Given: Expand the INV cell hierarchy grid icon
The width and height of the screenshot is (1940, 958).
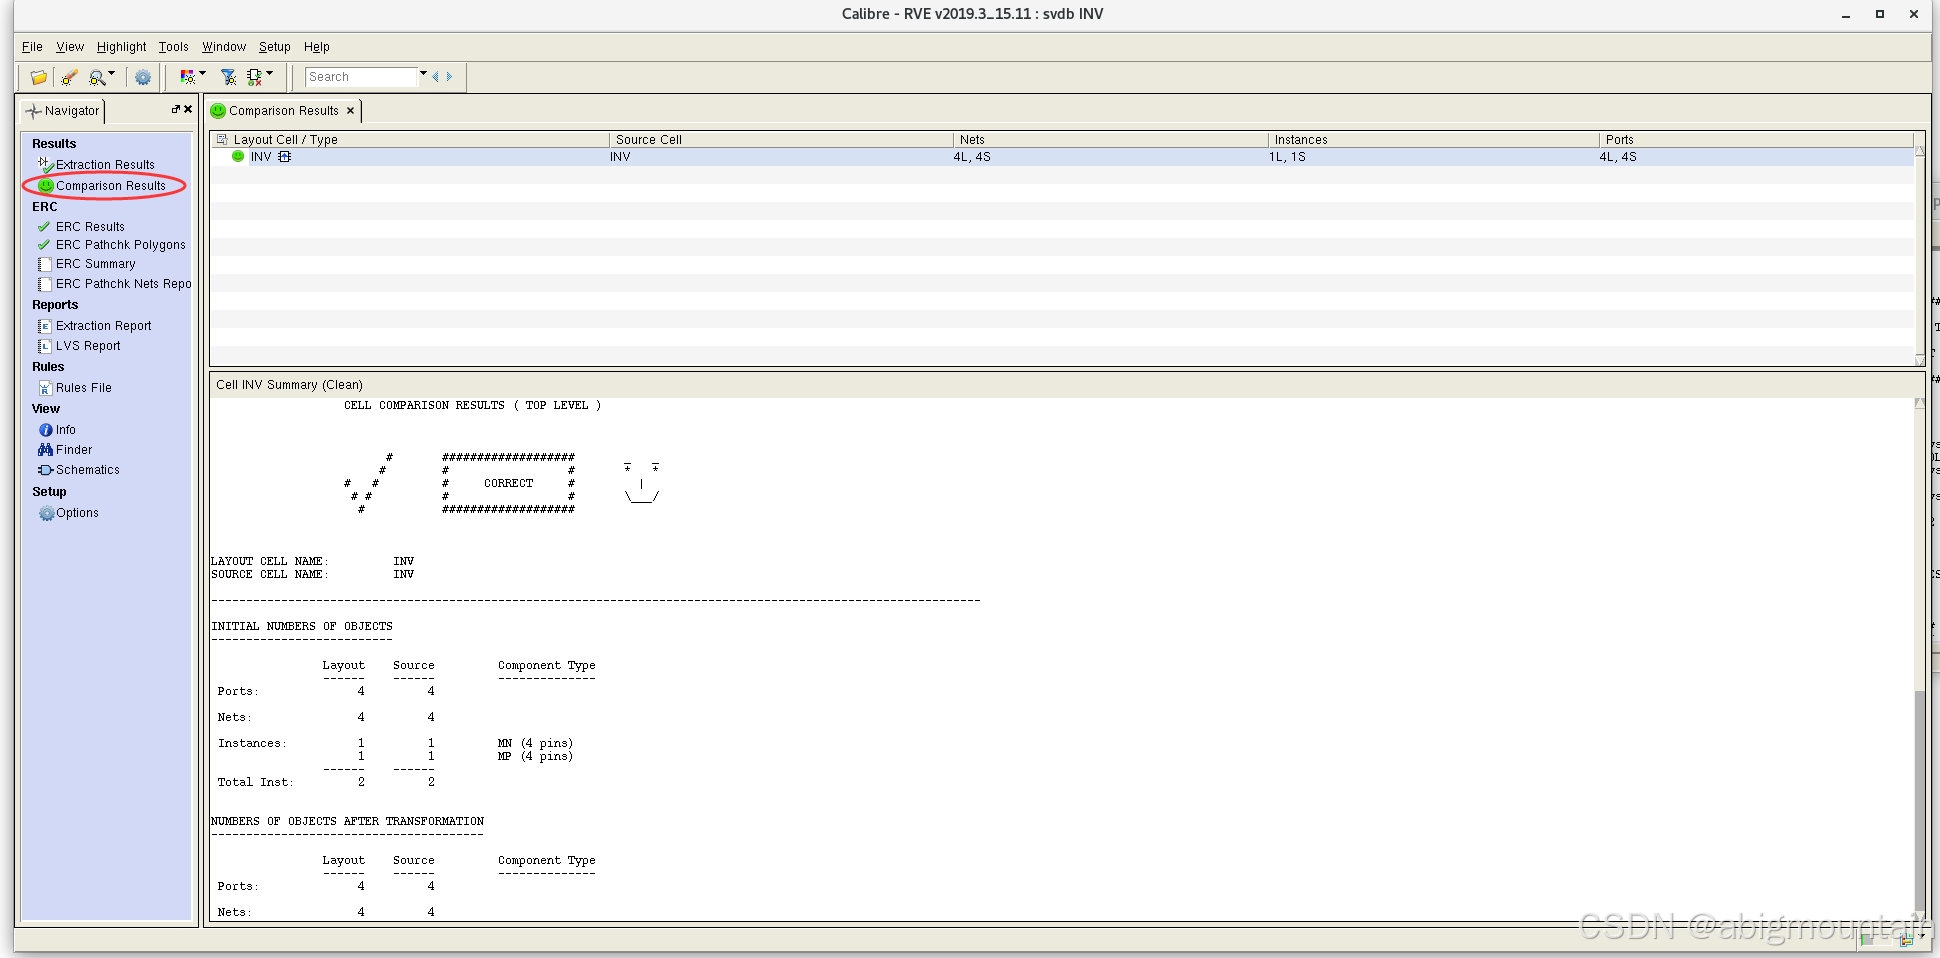Looking at the screenshot, I should pyautogui.click(x=283, y=157).
